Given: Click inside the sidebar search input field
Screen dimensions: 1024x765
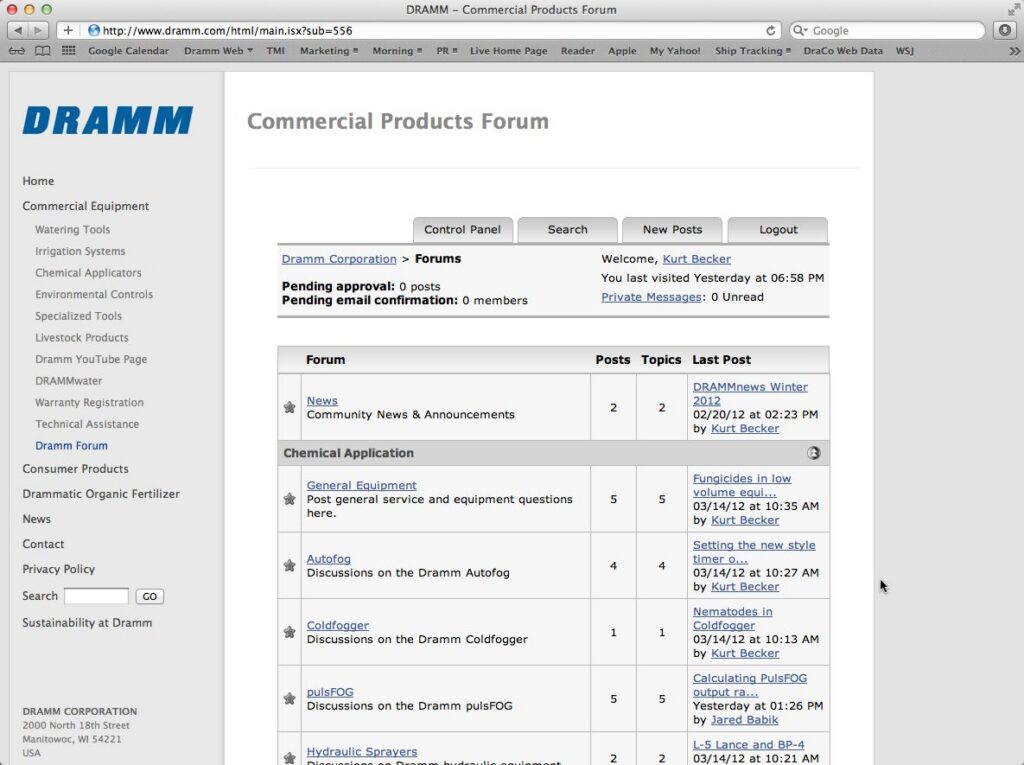Looking at the screenshot, I should (96, 596).
